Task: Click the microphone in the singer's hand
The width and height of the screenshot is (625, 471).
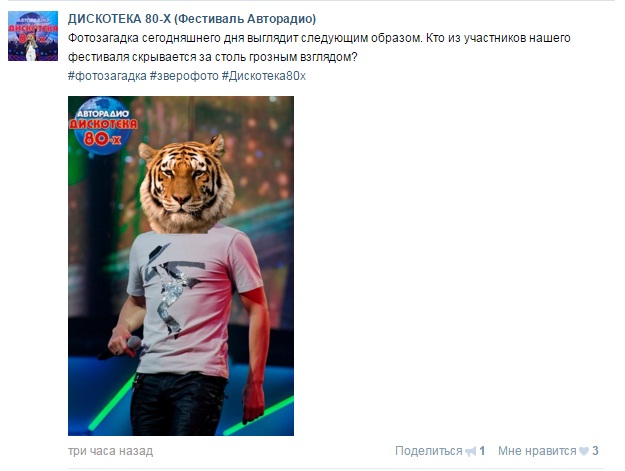Action: 123,347
